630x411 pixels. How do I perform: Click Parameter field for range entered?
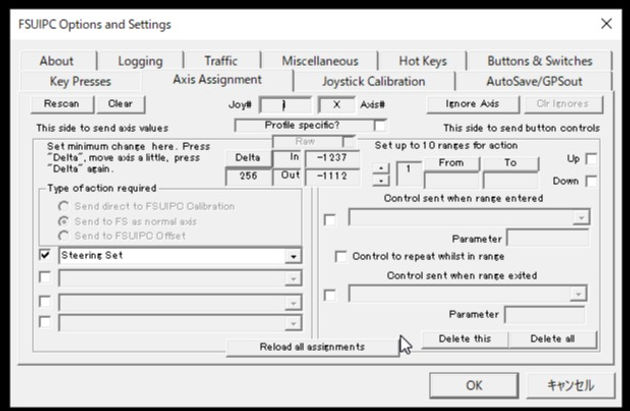(x=548, y=238)
